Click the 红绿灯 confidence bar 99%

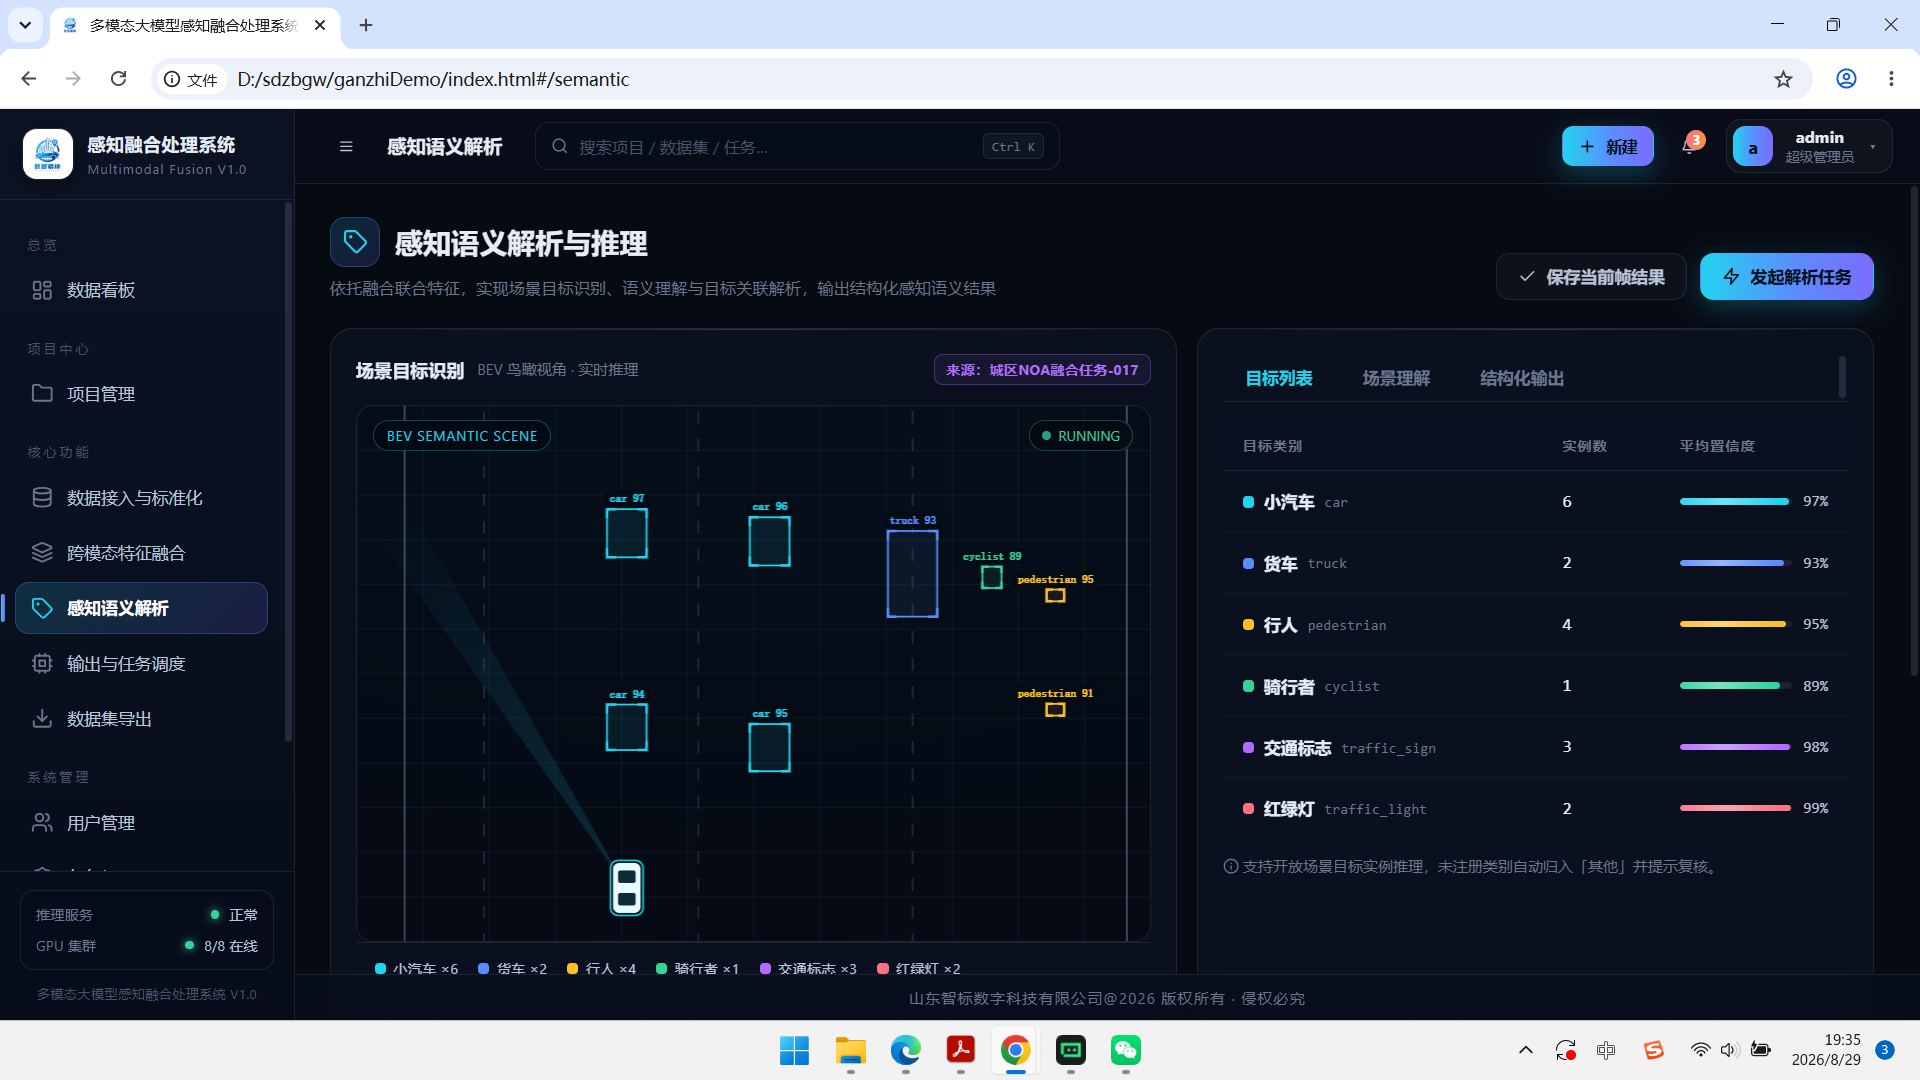point(1735,808)
